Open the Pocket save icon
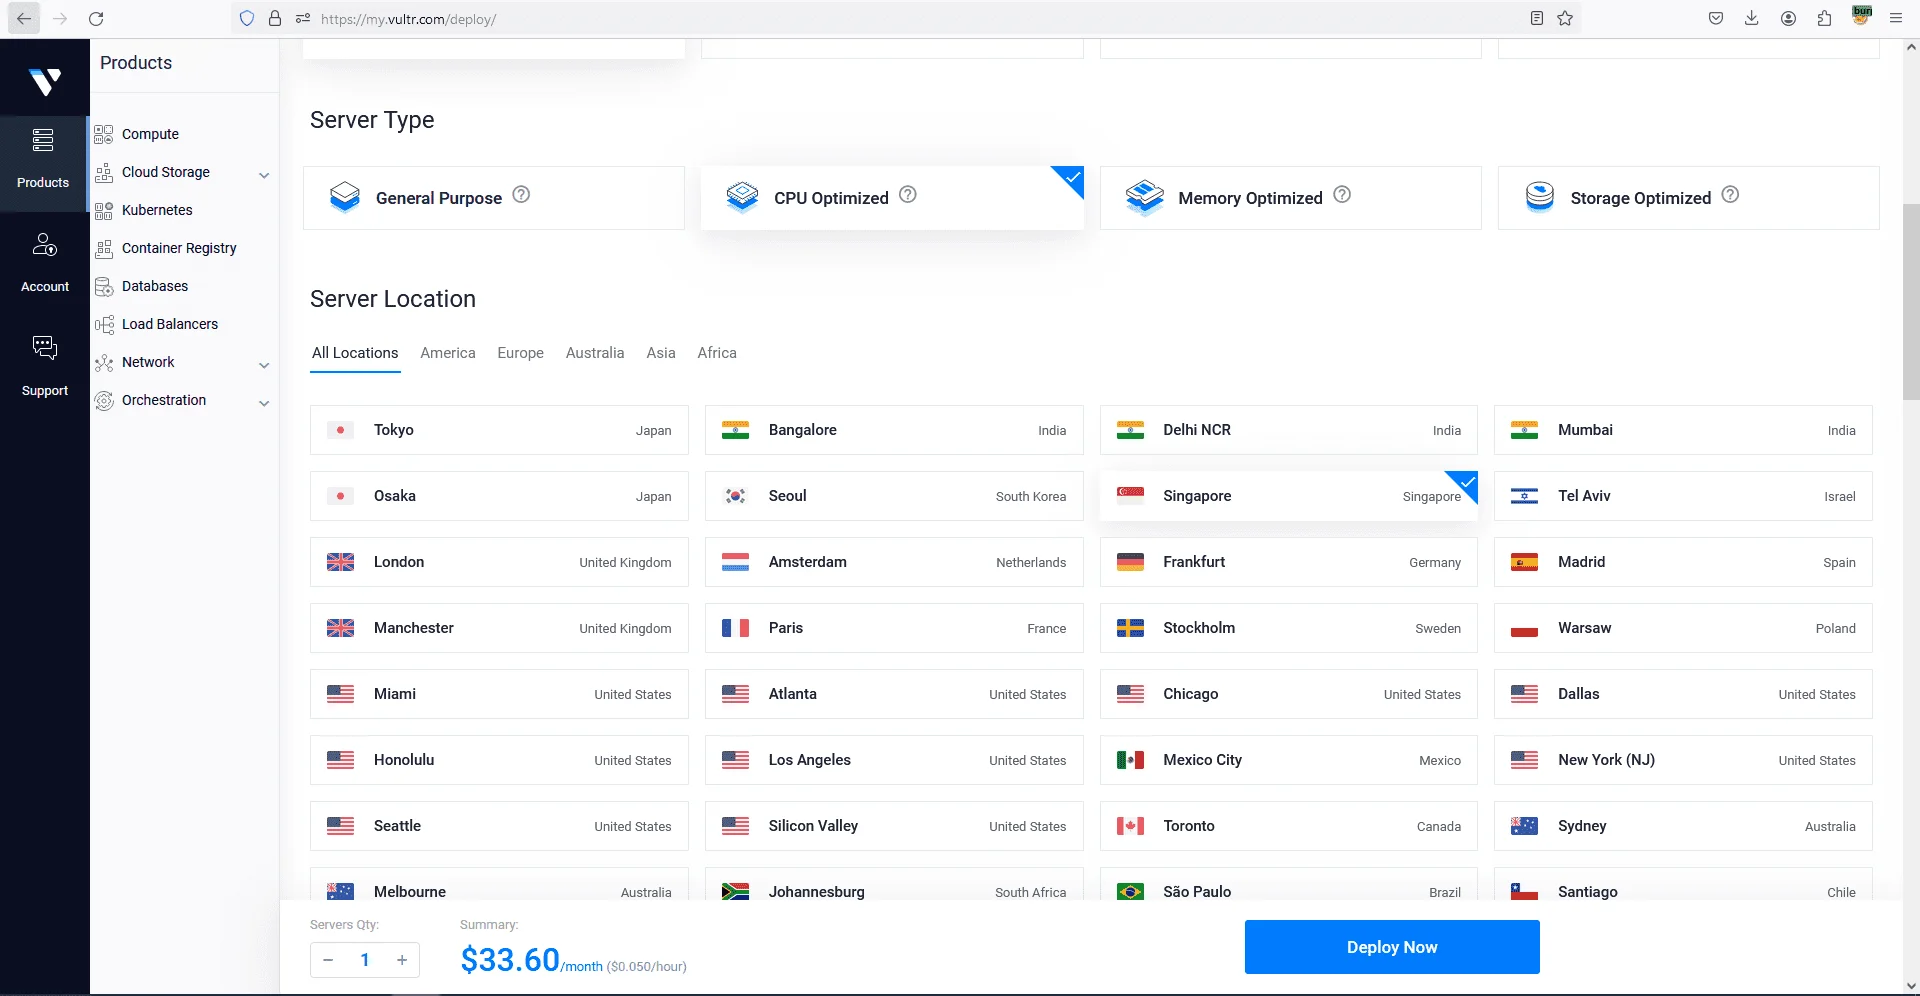 click(1716, 18)
